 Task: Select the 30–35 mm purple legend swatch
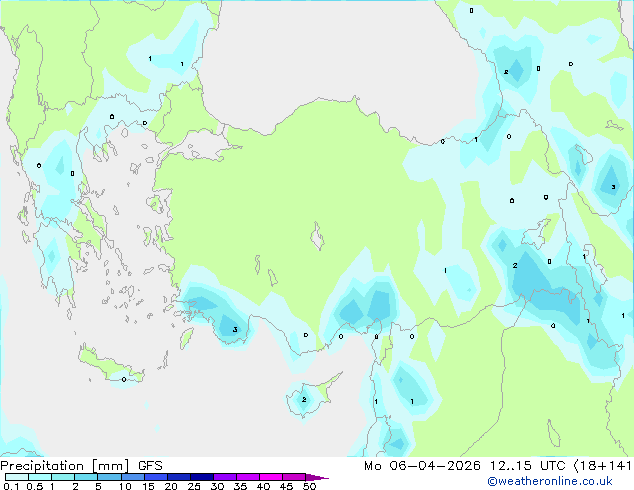click(225, 477)
